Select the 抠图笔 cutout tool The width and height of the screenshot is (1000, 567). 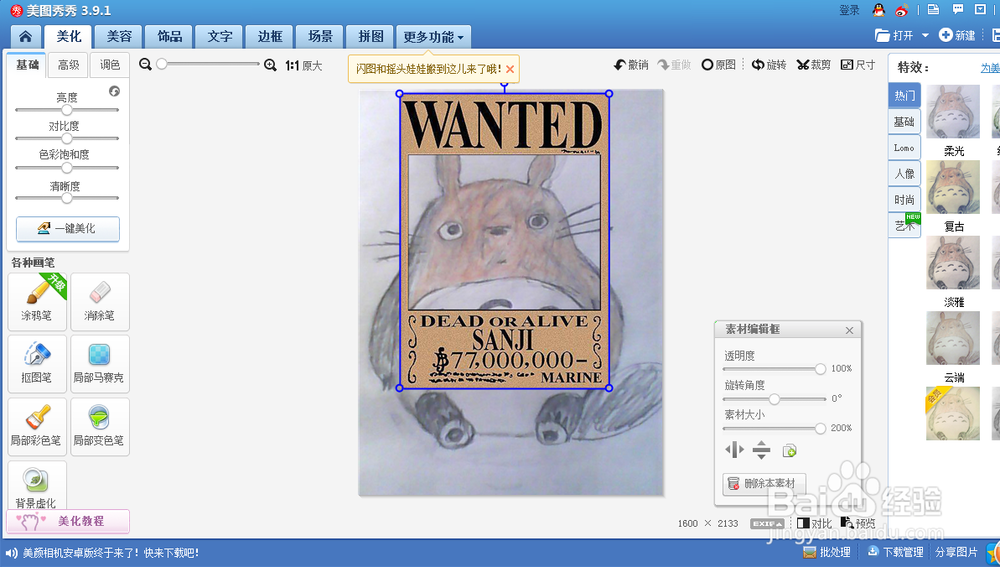coord(37,364)
